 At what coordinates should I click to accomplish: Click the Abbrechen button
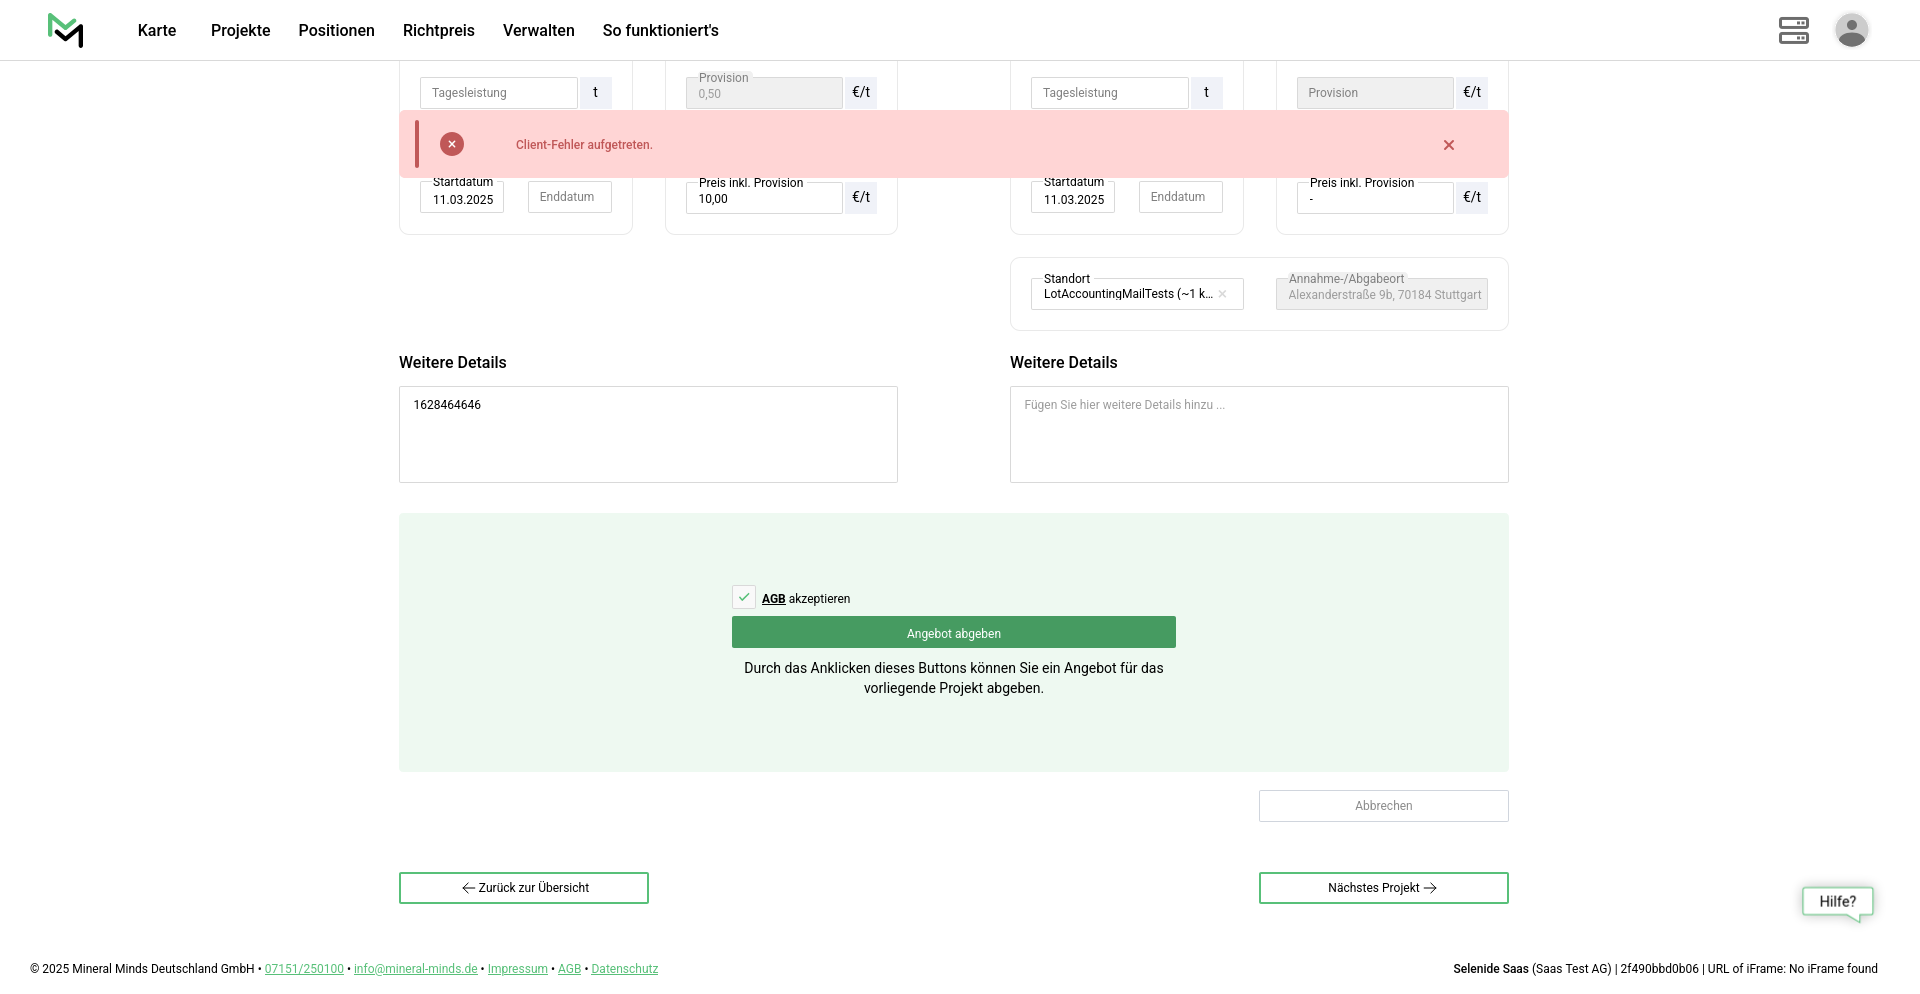(x=1383, y=806)
